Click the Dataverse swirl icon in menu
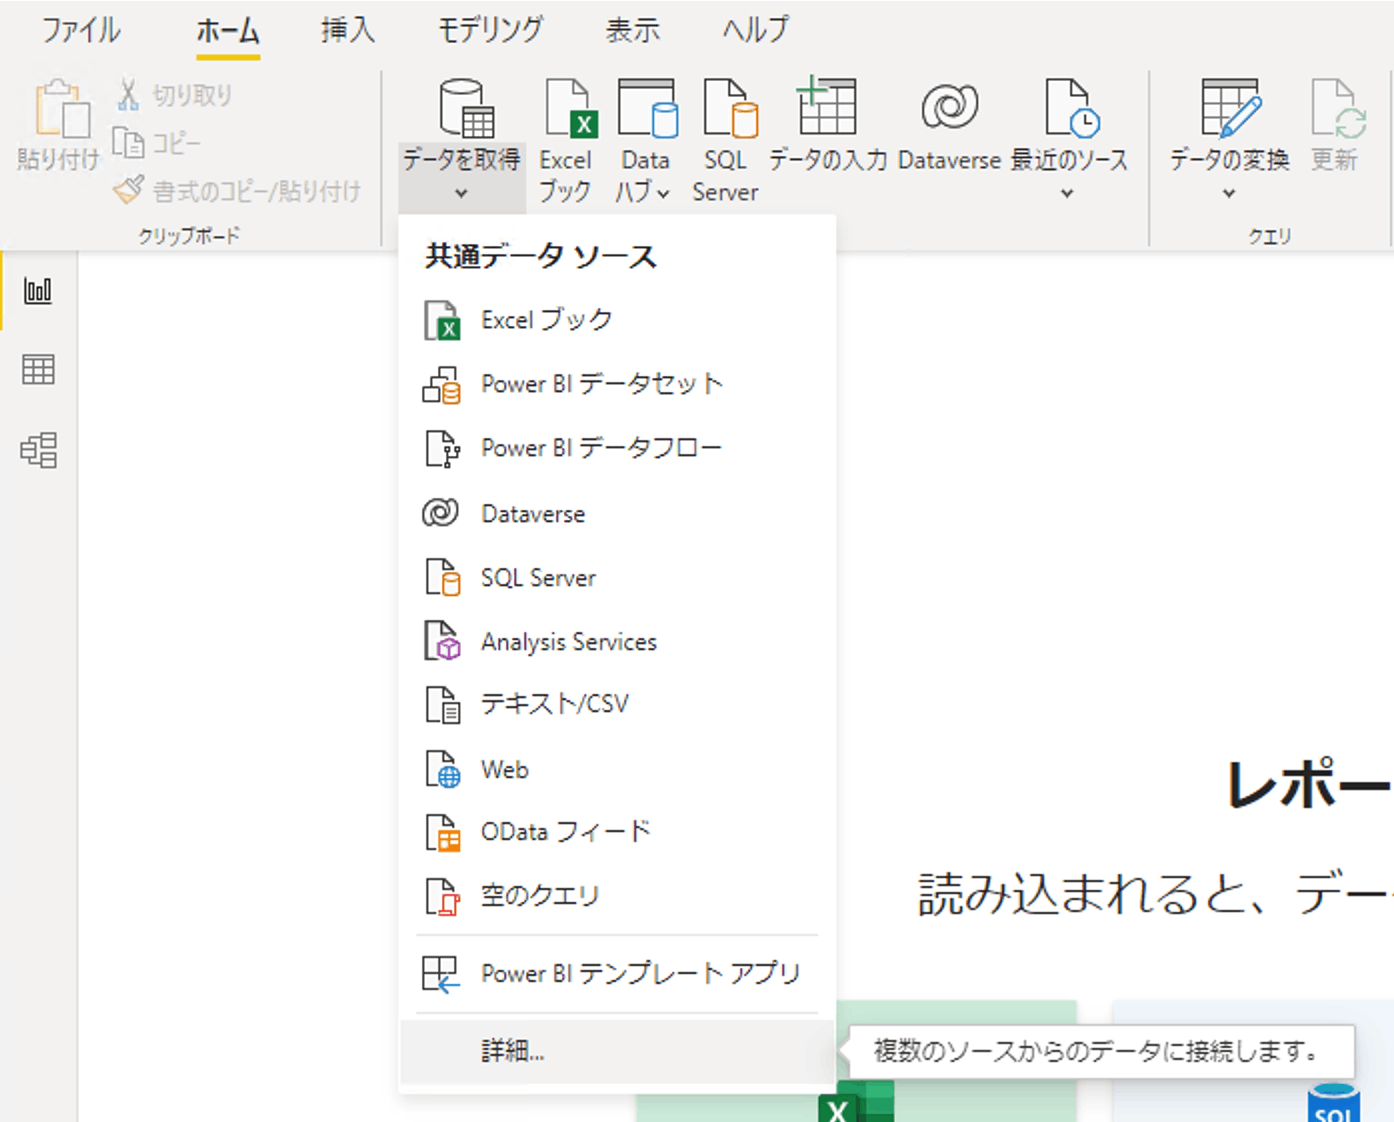 click(x=440, y=513)
